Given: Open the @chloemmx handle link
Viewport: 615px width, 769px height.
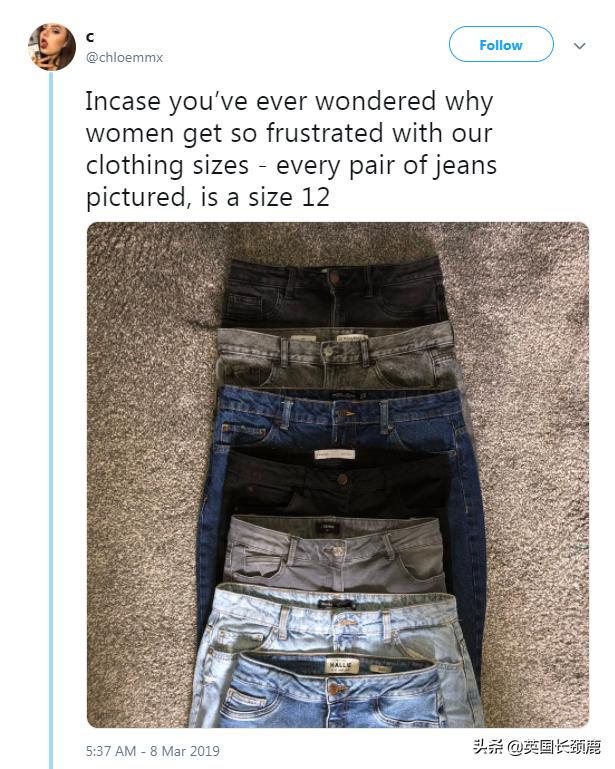Looking at the screenshot, I should (124, 57).
